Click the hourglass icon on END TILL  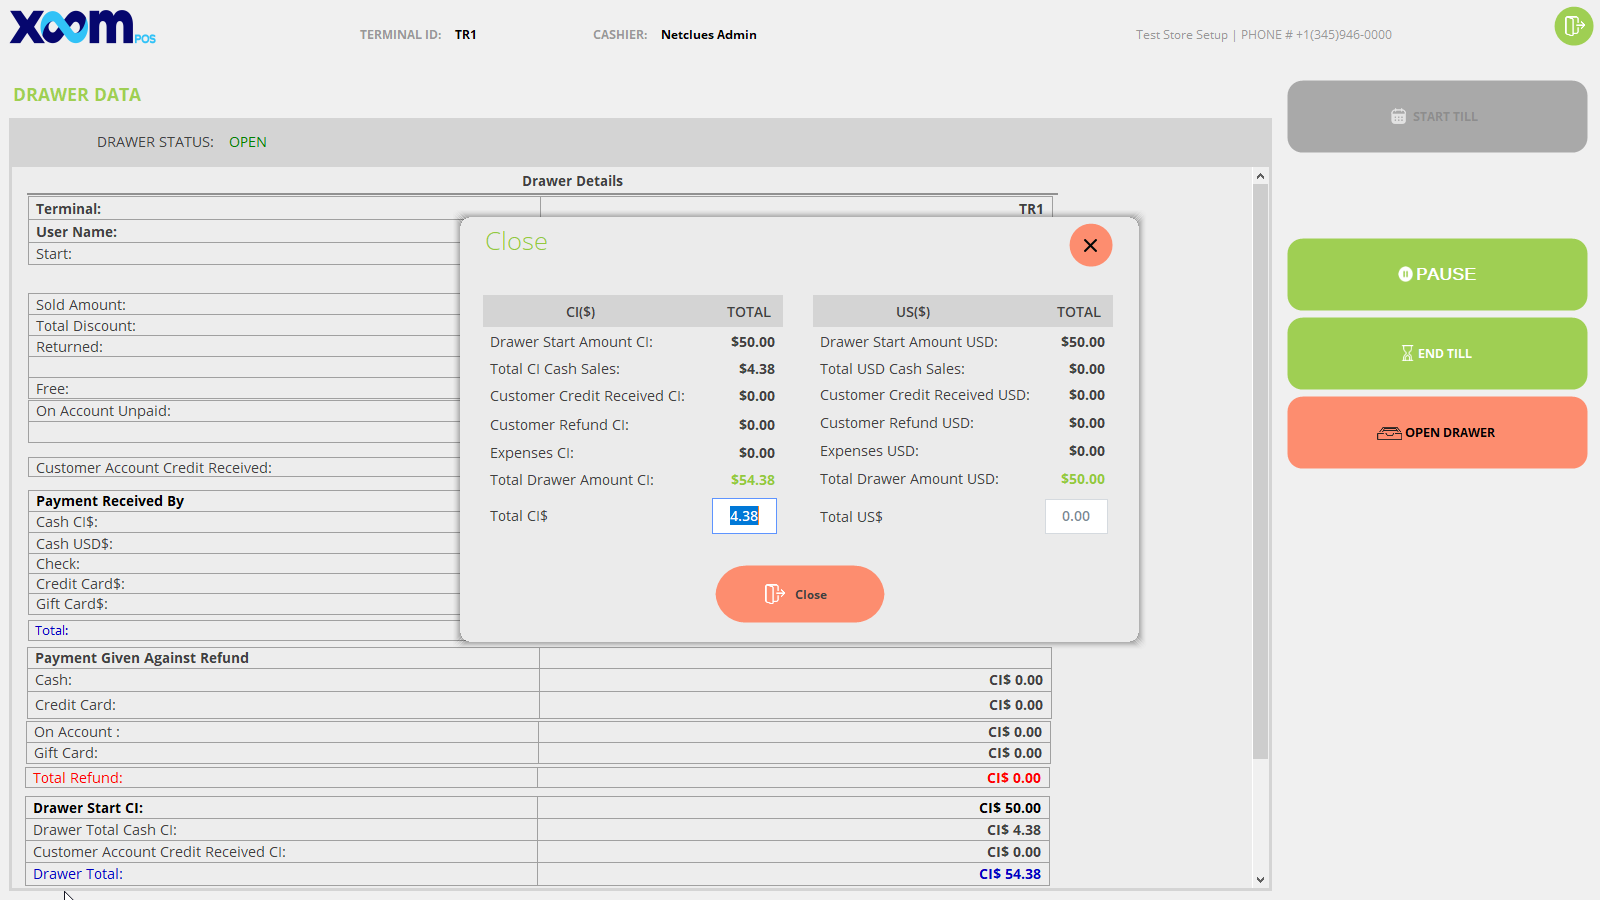(1407, 353)
